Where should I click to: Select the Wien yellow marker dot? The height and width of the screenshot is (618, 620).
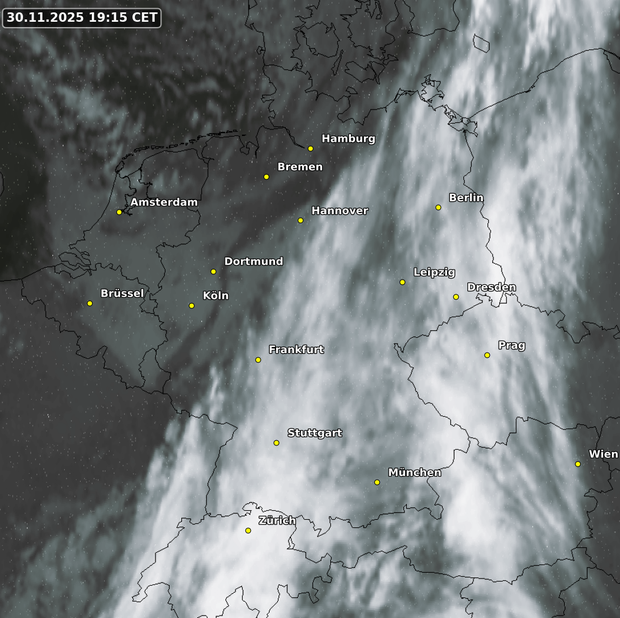click(578, 464)
